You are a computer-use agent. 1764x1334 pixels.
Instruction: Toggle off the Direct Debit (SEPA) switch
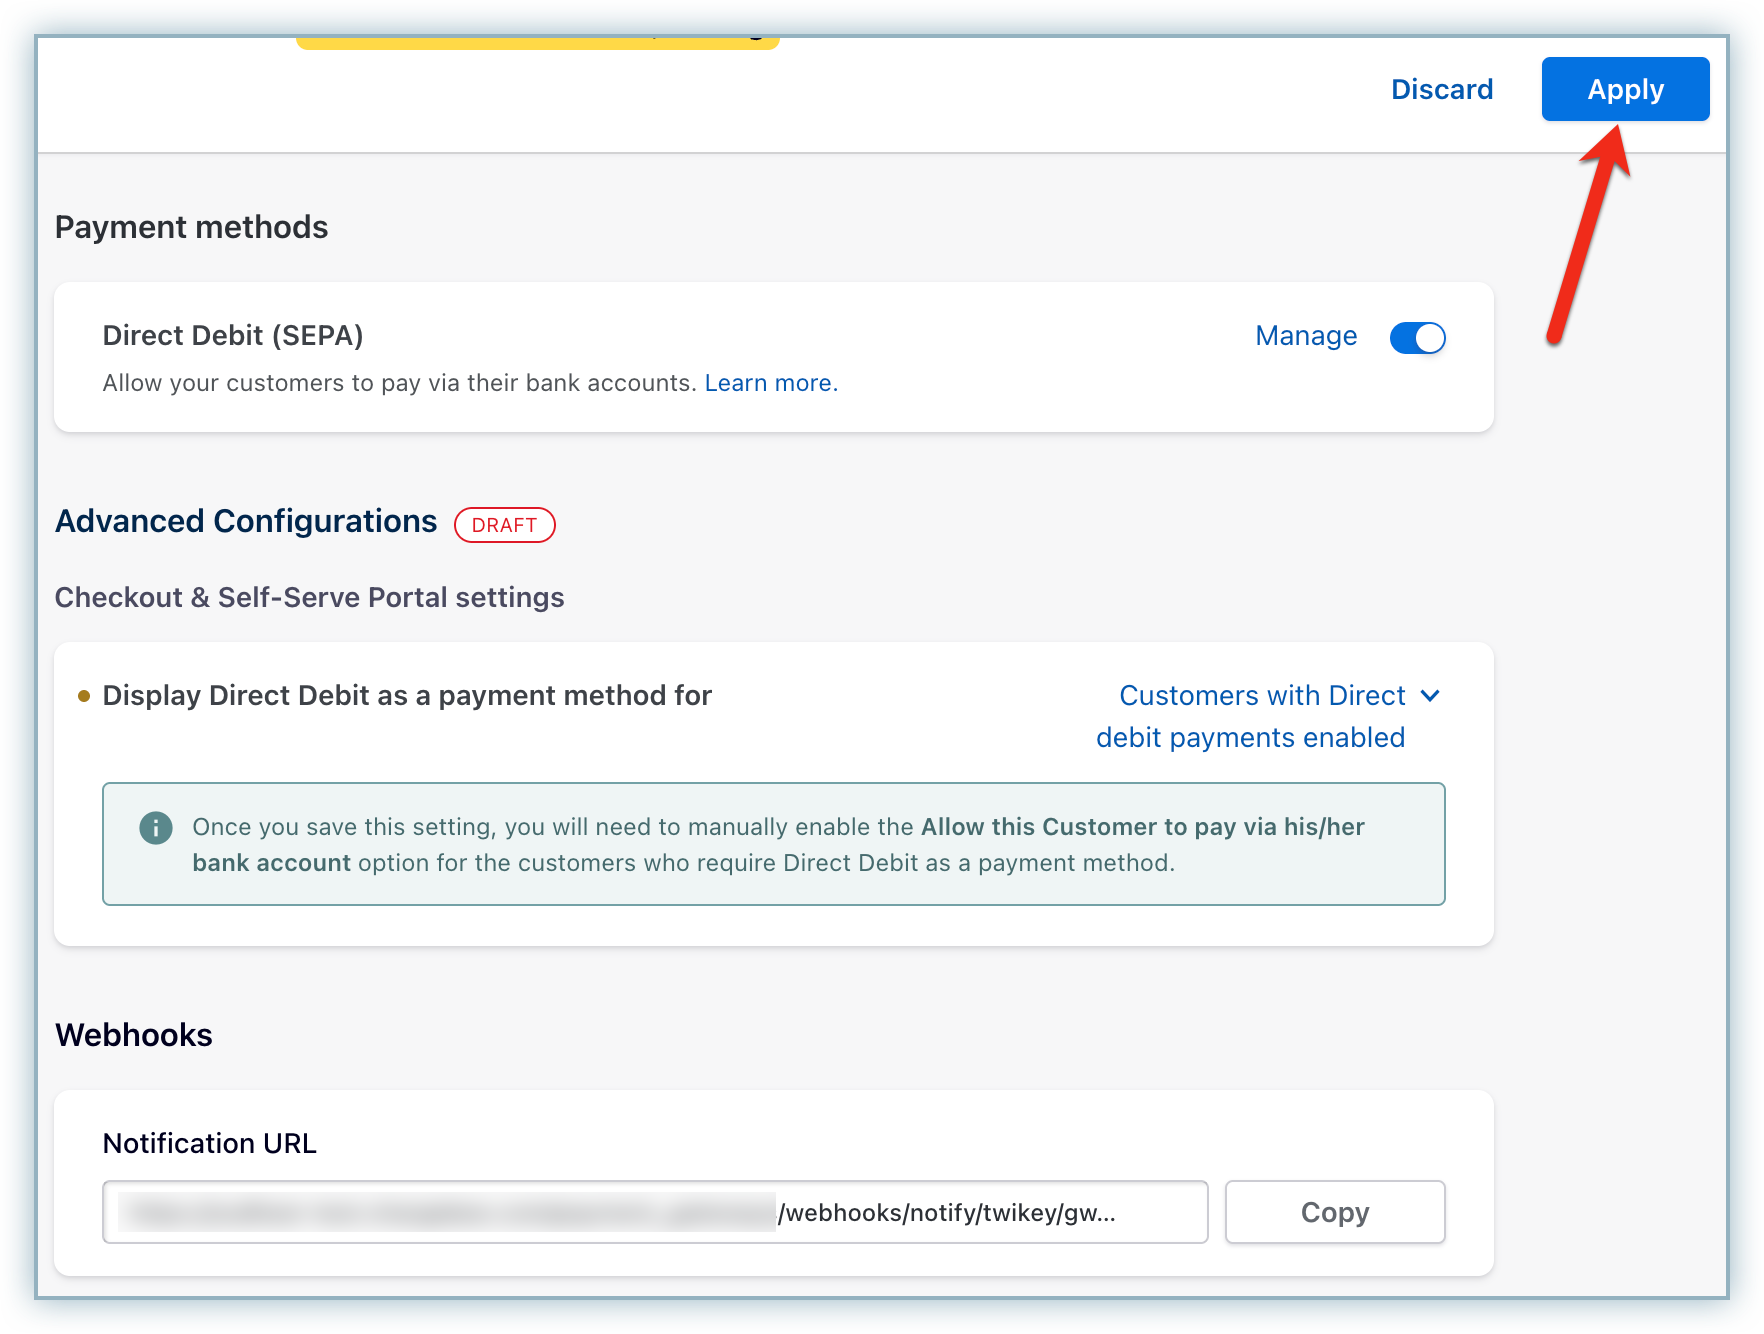click(x=1416, y=338)
